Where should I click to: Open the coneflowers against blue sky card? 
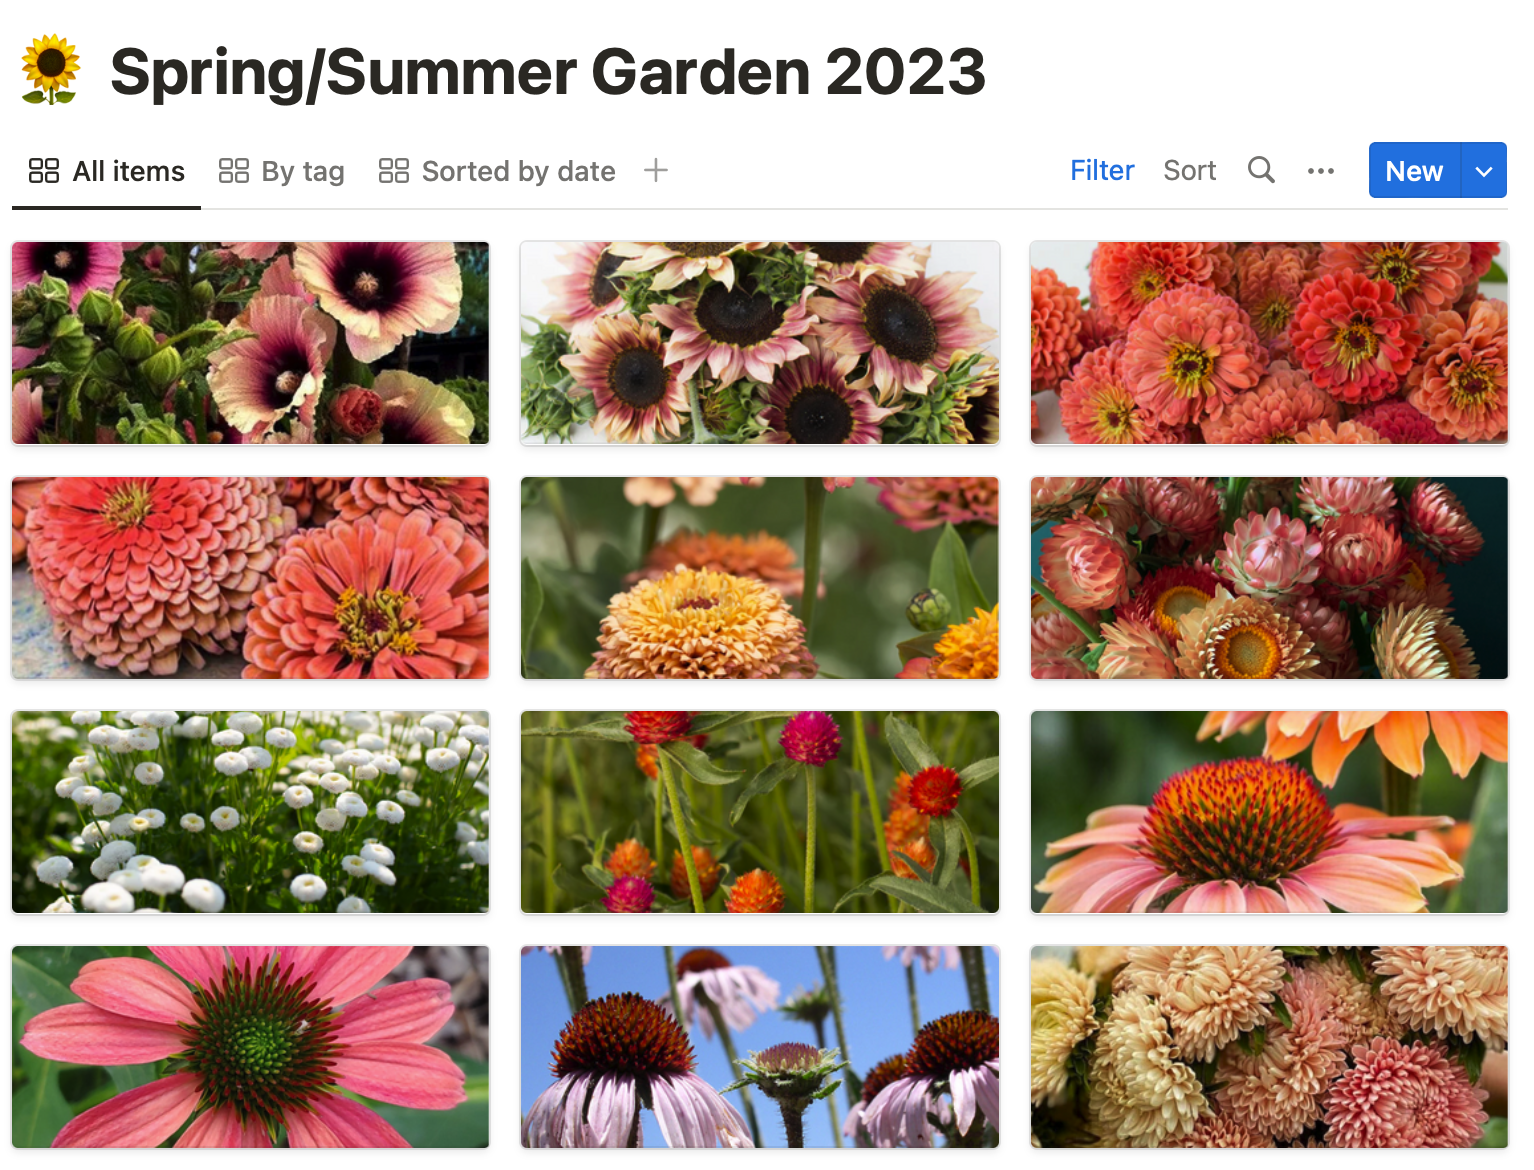[x=760, y=1047]
